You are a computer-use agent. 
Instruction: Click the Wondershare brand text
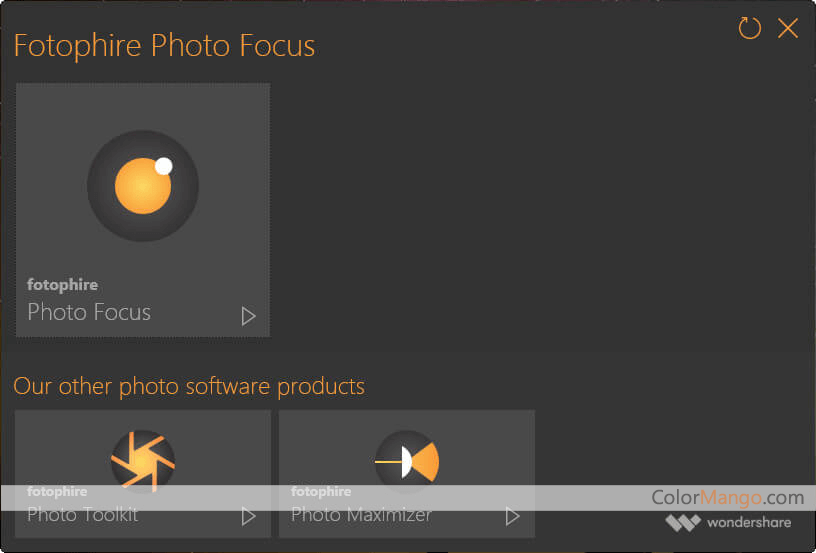point(748,523)
